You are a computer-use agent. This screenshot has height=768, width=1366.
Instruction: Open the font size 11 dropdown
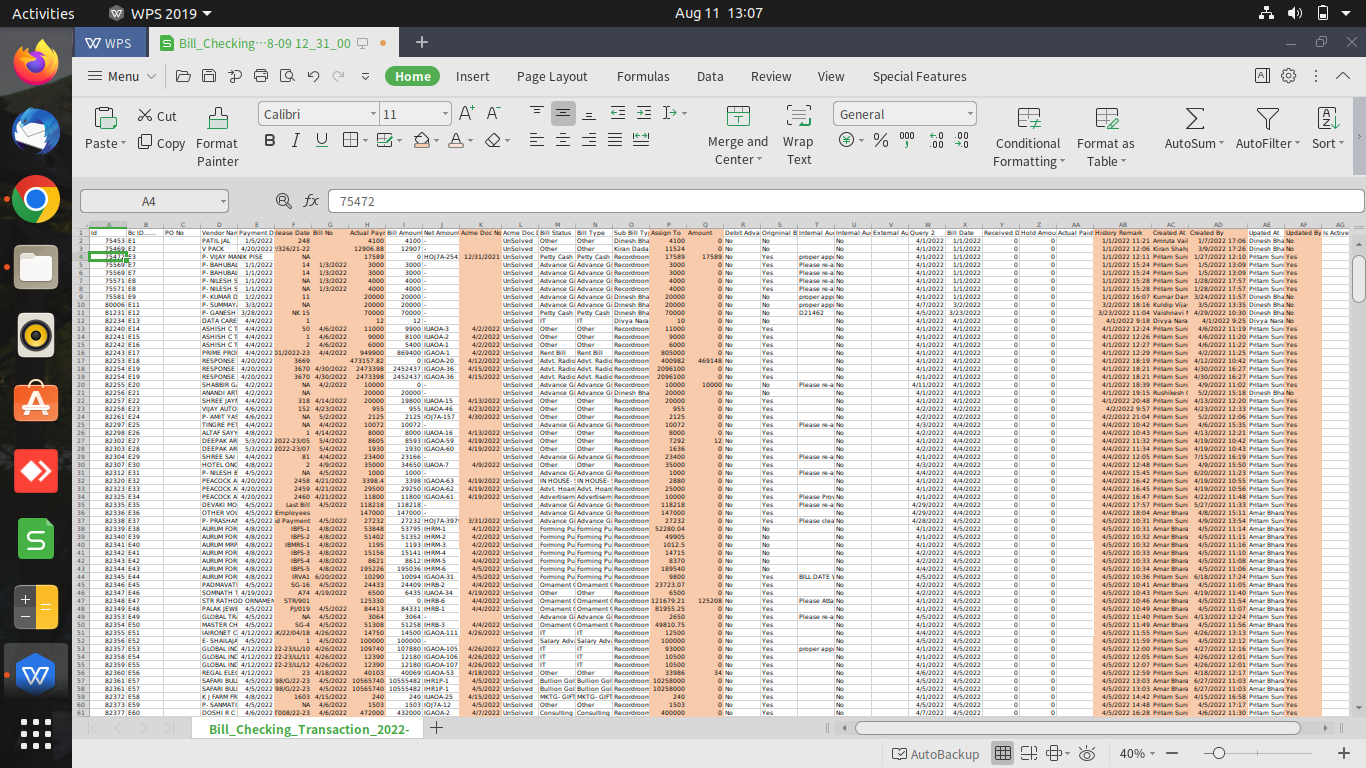click(445, 114)
